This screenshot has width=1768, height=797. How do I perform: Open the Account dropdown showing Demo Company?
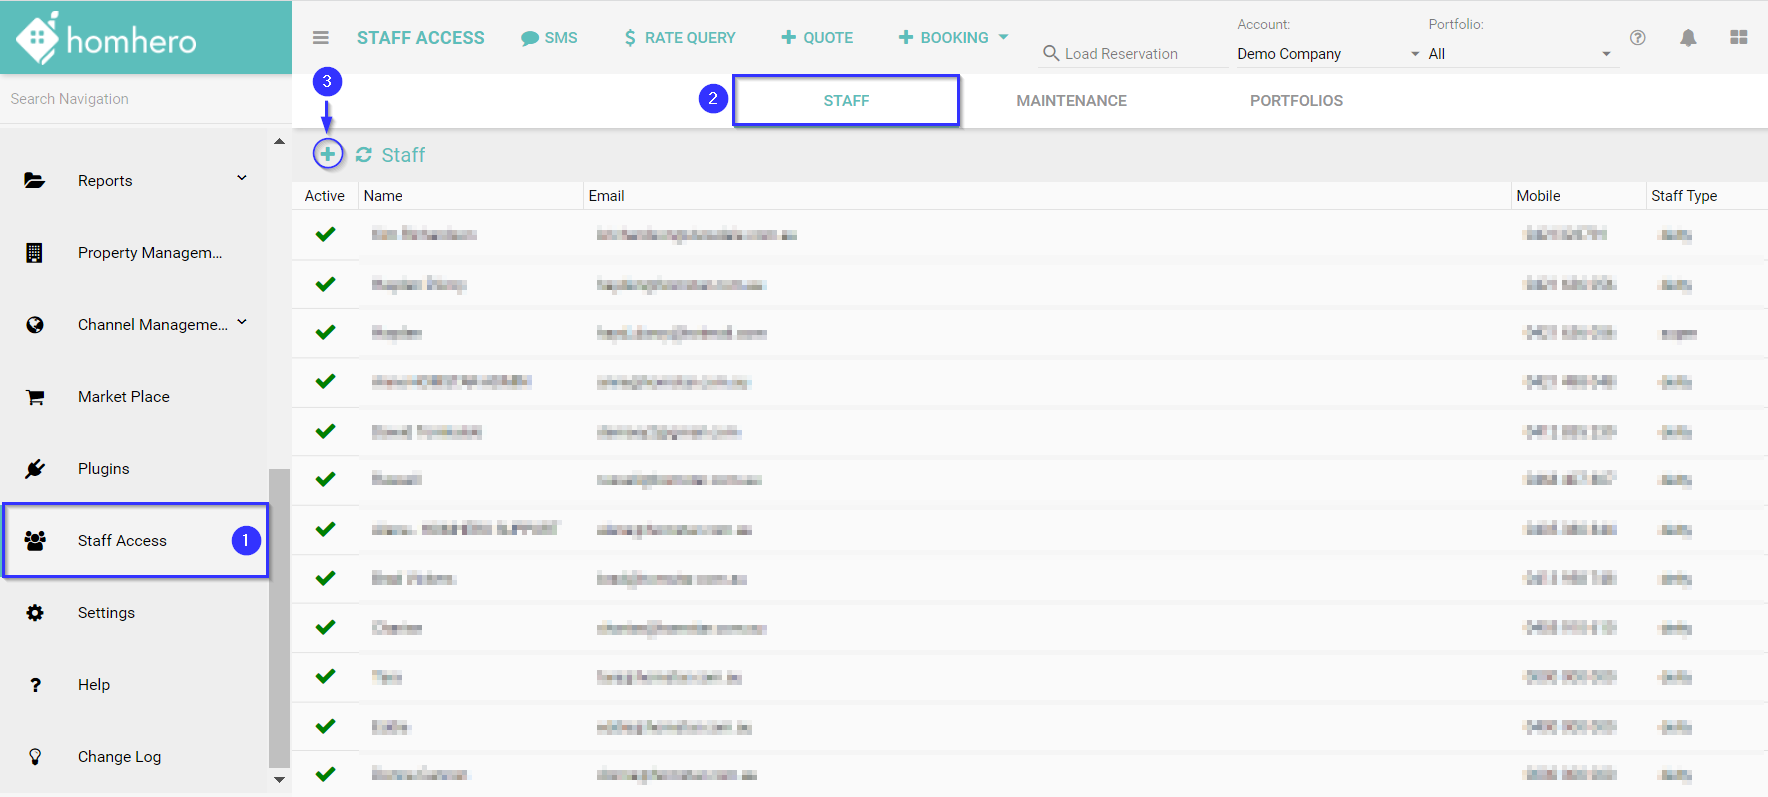[x=1327, y=54]
